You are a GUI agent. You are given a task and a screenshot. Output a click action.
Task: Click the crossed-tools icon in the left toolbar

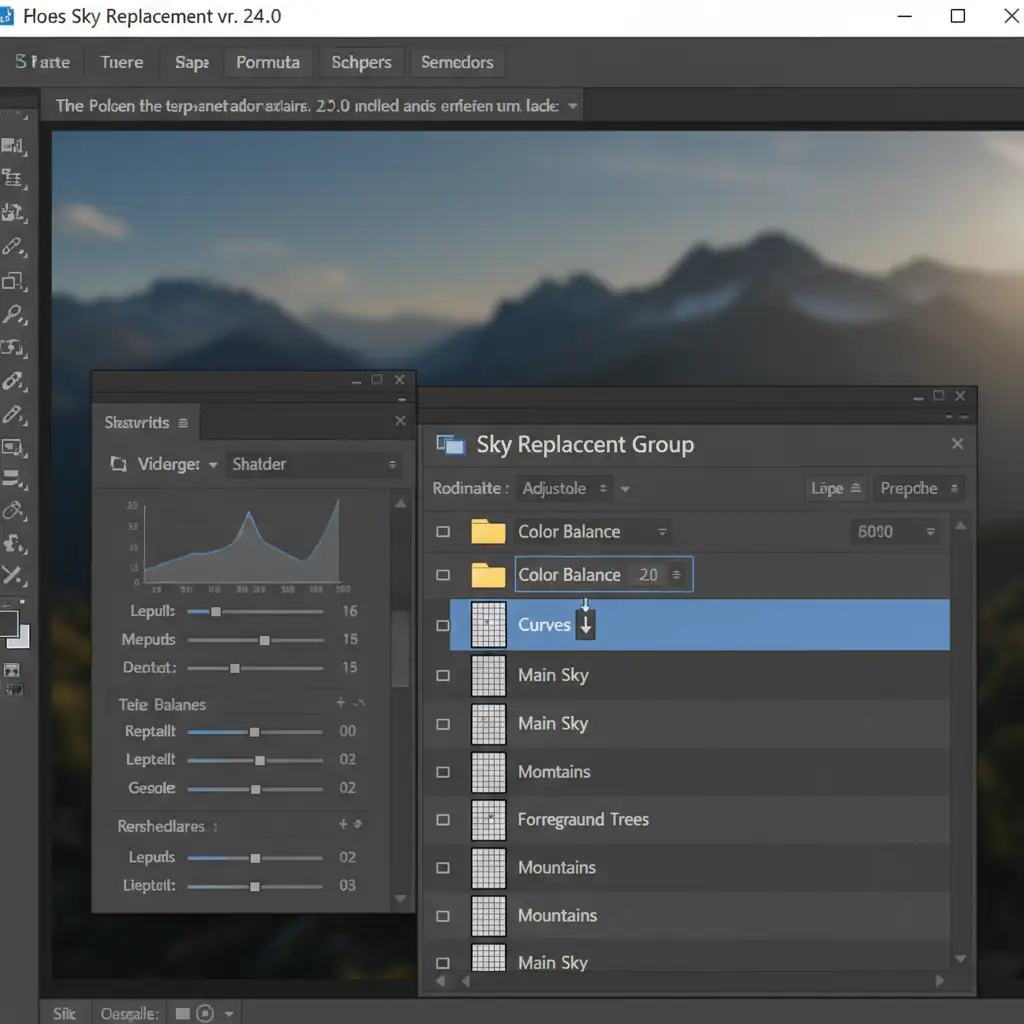tap(13, 574)
